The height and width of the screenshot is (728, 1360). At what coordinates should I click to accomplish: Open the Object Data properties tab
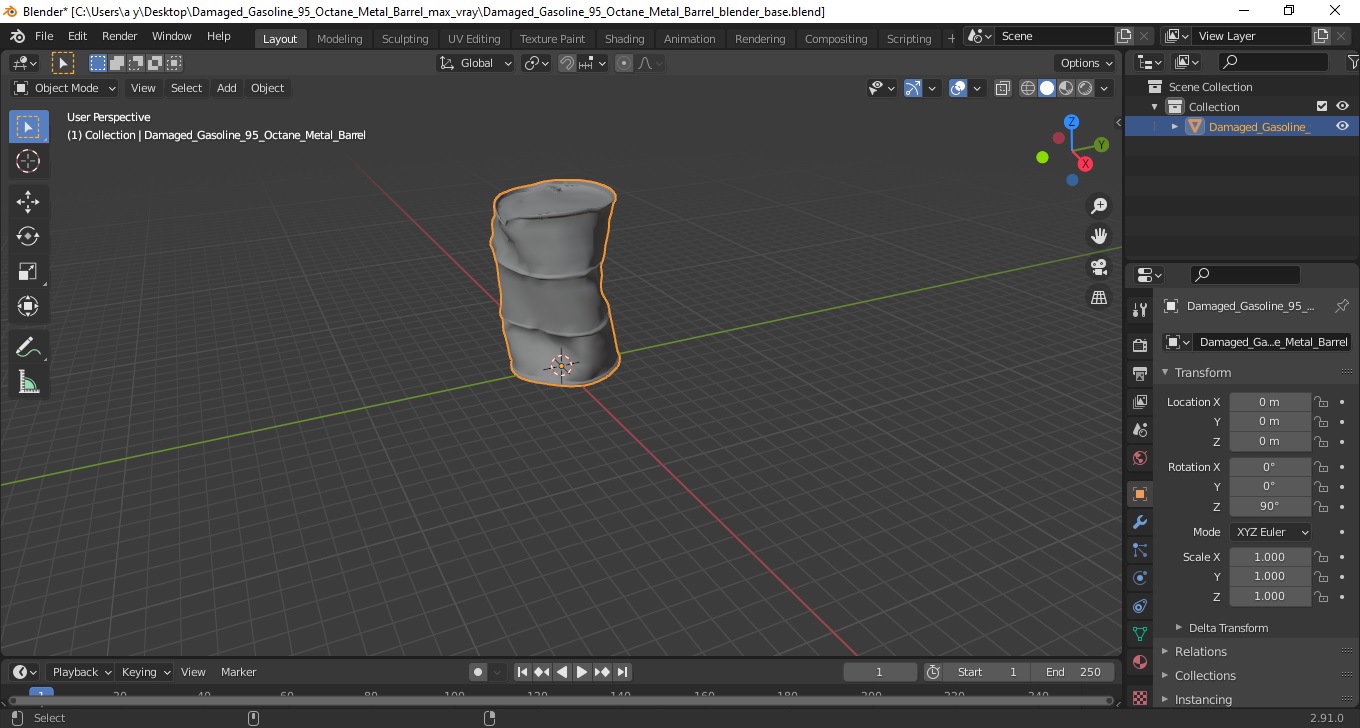tap(1140, 634)
